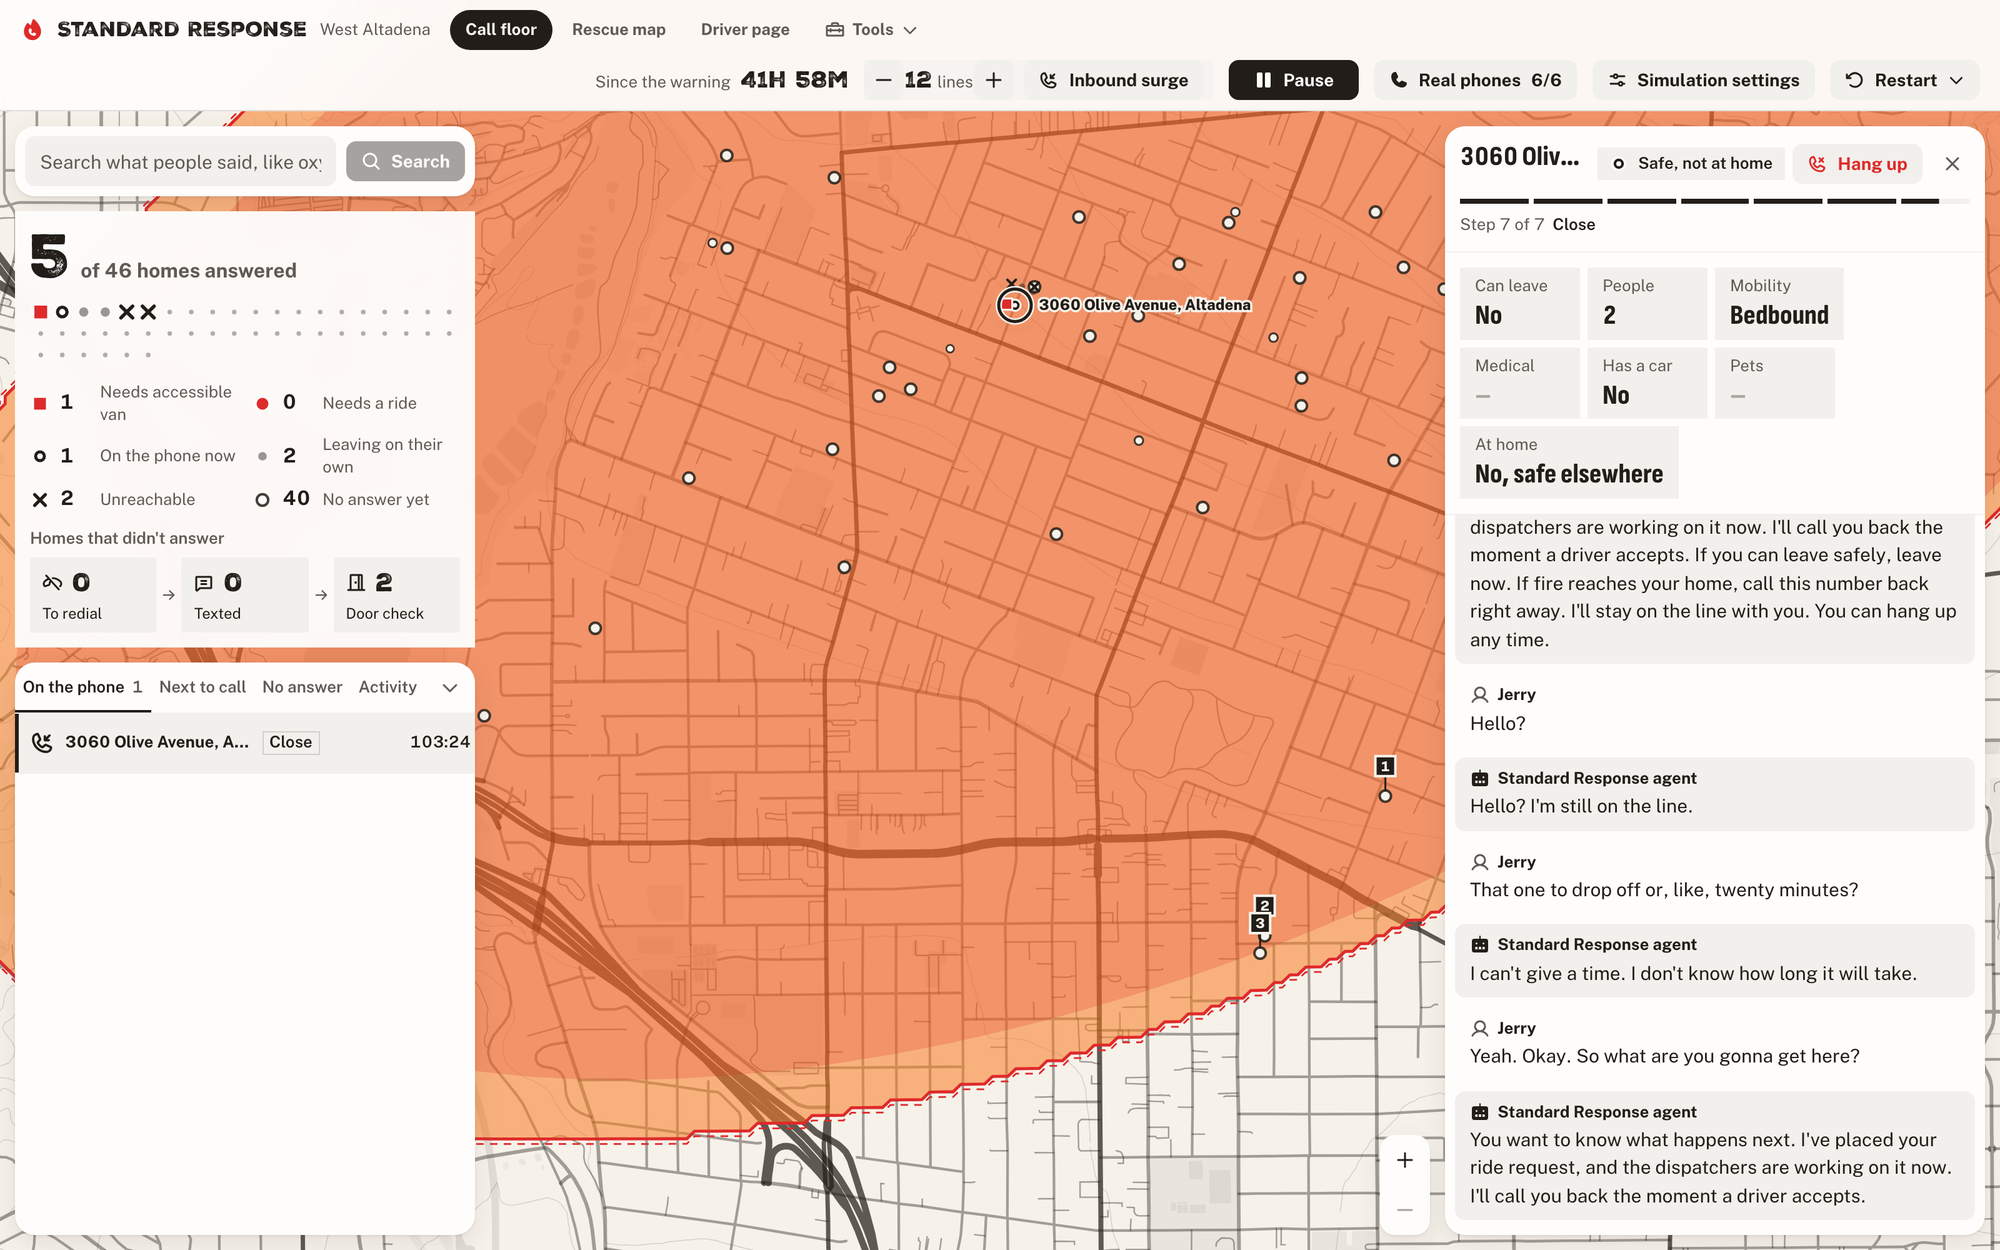Open the Driver page tab
The height and width of the screenshot is (1250, 2000).
tap(745, 30)
